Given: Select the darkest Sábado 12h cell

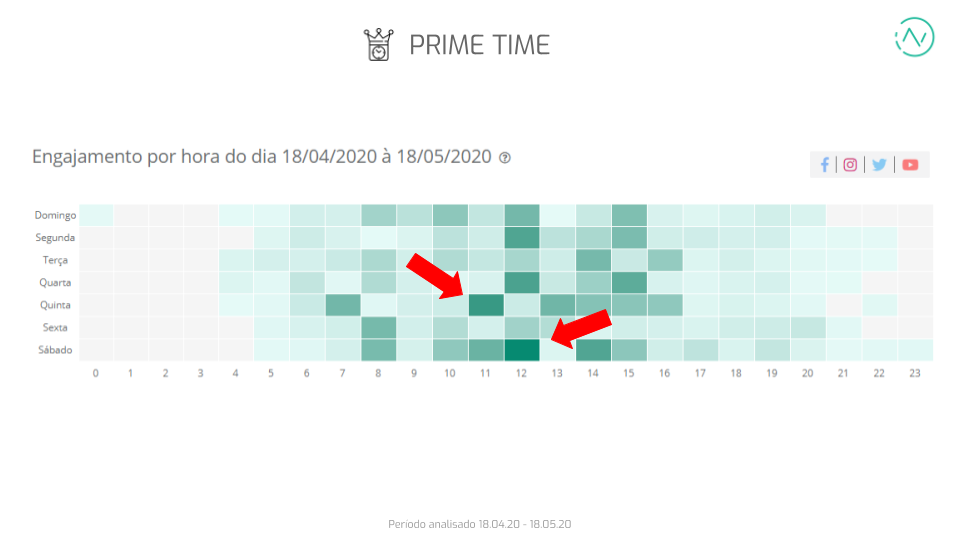Looking at the screenshot, I should click(522, 350).
